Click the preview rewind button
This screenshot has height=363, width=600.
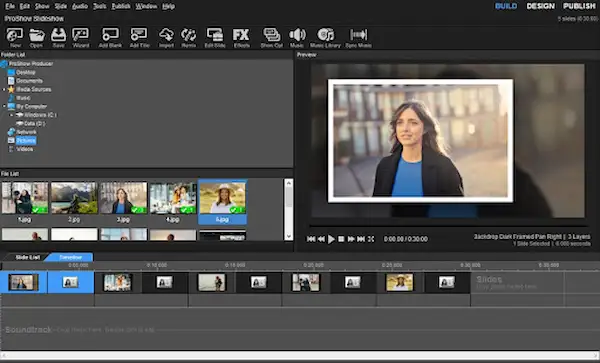321,239
